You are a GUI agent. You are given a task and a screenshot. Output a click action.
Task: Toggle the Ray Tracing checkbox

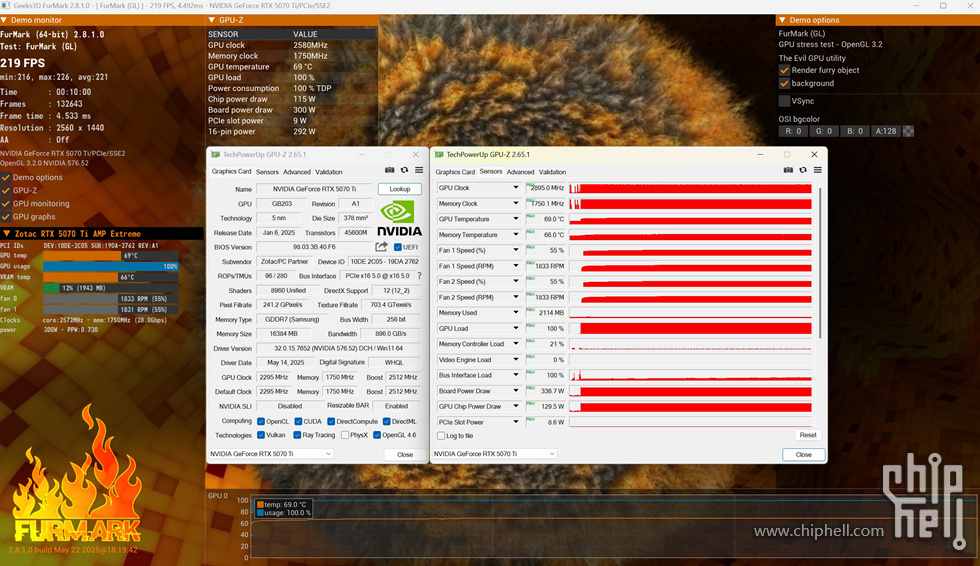click(x=298, y=435)
